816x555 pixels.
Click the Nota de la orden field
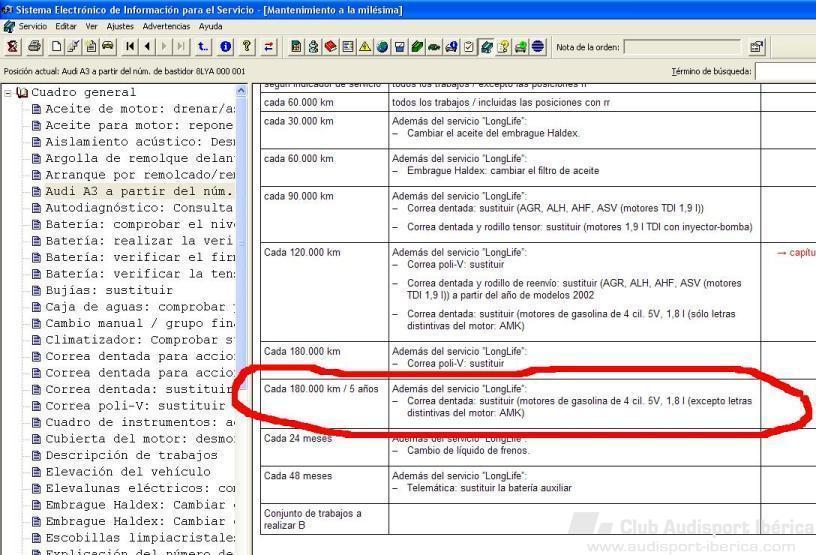682,47
